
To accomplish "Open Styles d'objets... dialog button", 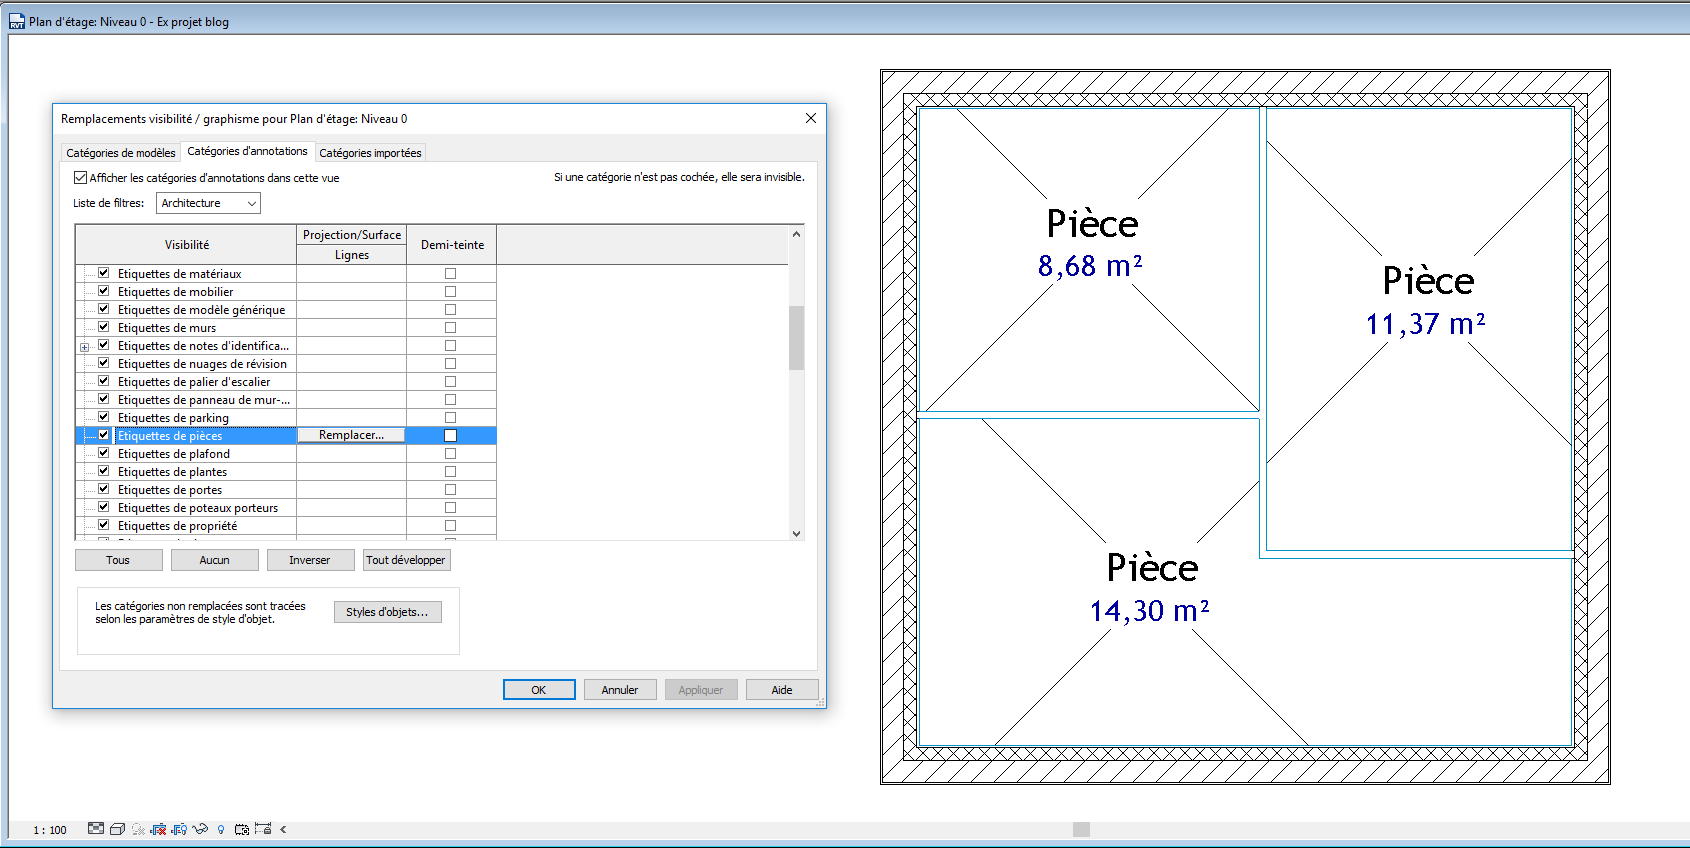I will [x=387, y=612].
